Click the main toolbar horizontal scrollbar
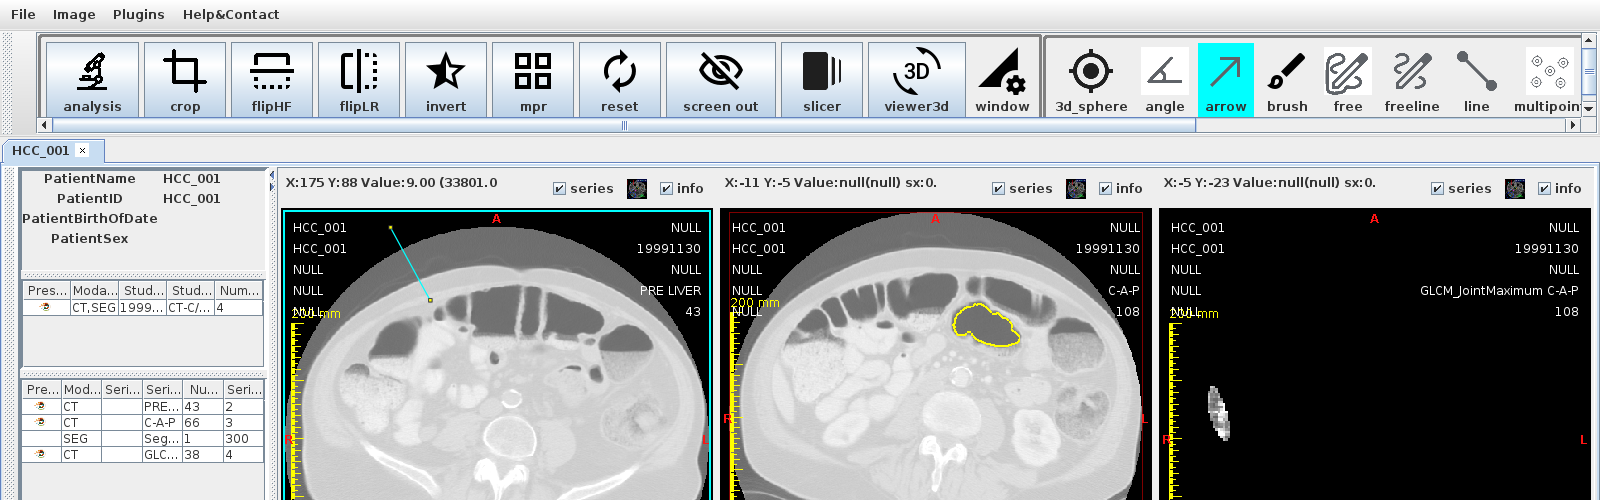This screenshot has width=1600, height=500. 624,126
